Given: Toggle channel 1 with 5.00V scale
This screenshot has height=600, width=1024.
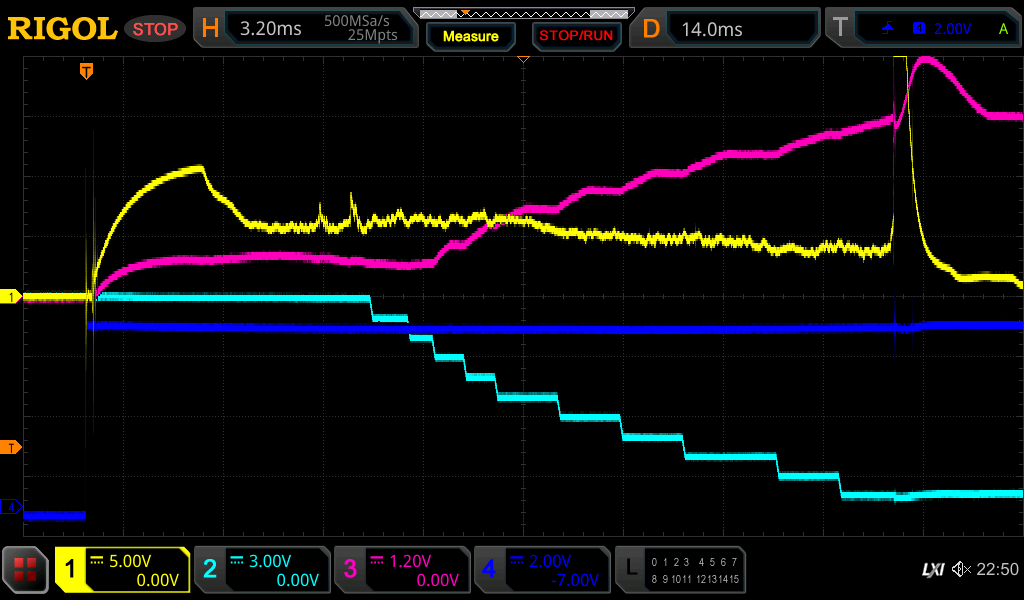Looking at the screenshot, I should (123, 569).
